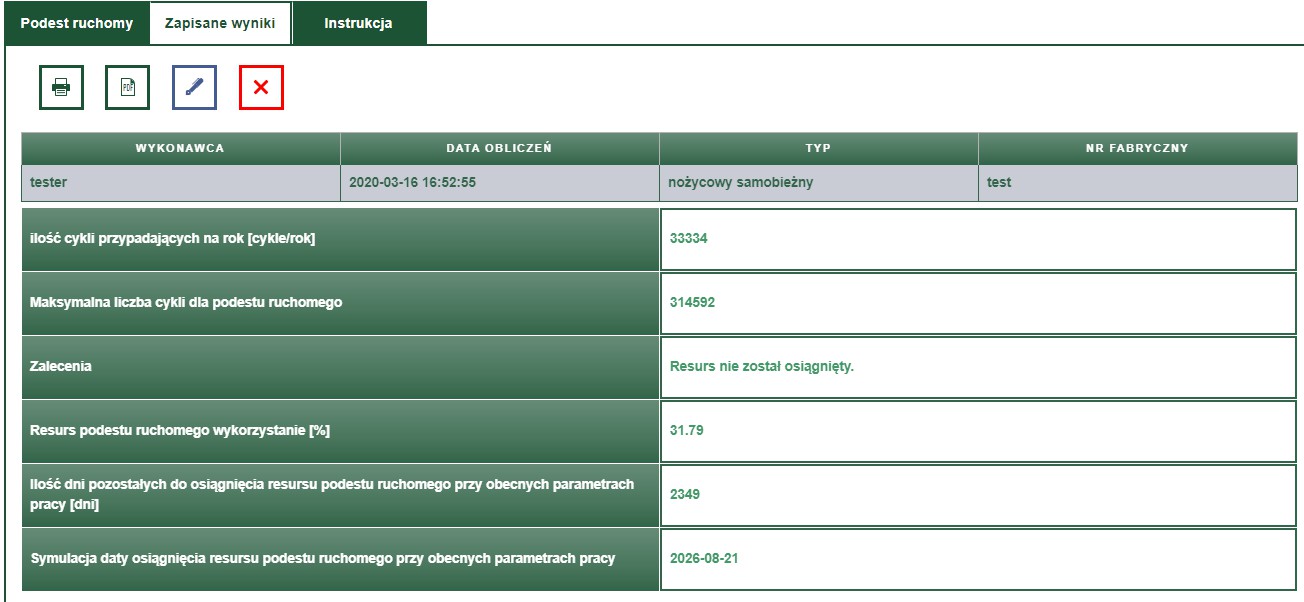Viewport: 1304px width, 602px height.
Task: Click the print icon
Action: (60, 87)
